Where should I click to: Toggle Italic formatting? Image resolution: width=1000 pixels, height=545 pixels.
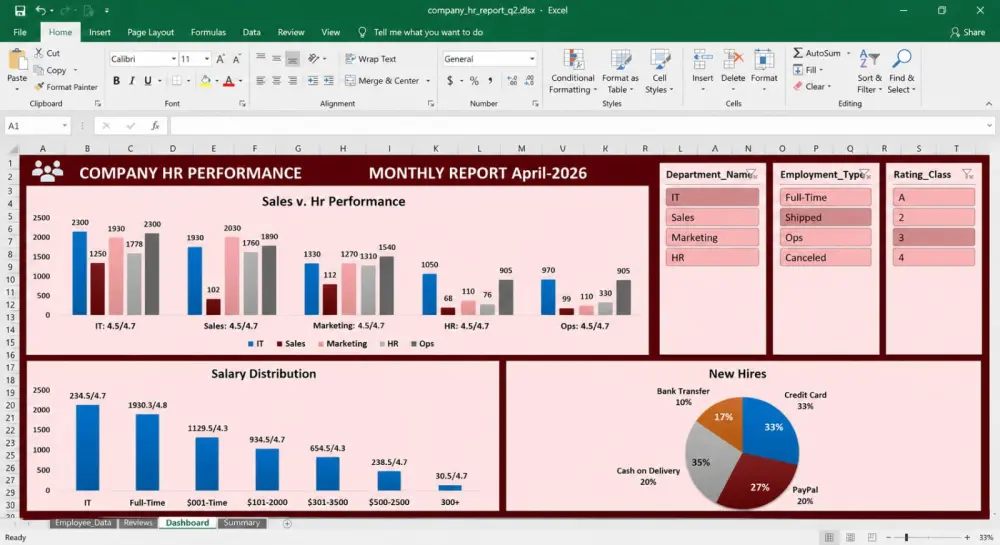[132, 80]
